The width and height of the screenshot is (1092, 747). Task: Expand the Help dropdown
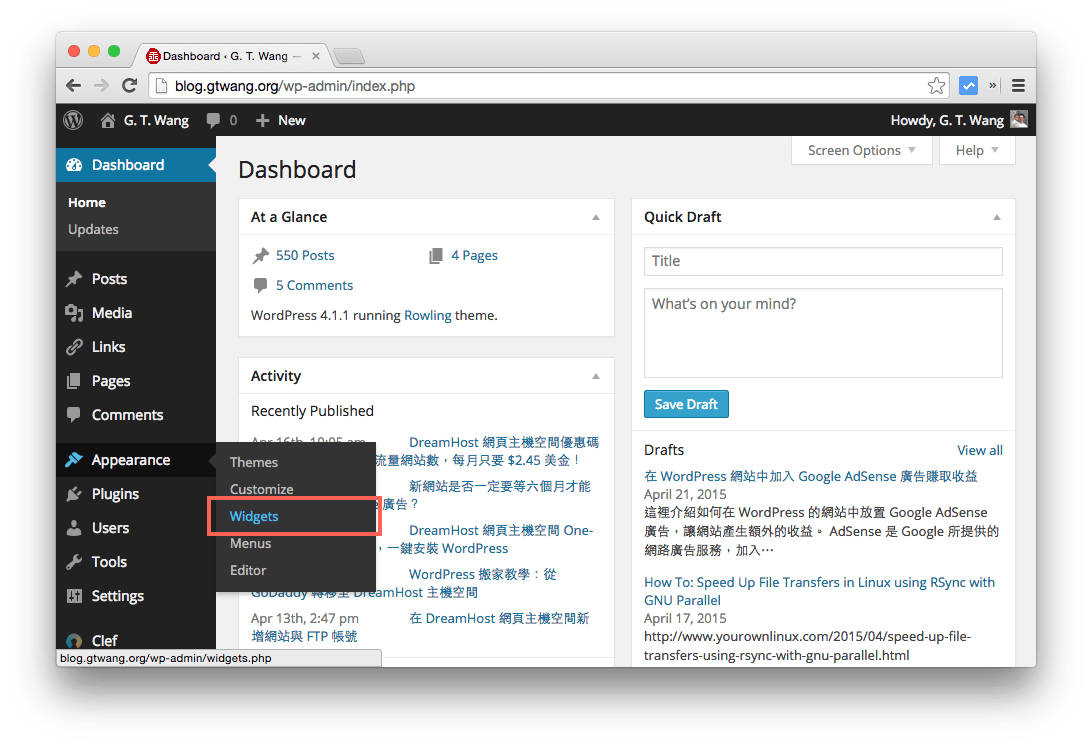pyautogui.click(x=976, y=150)
